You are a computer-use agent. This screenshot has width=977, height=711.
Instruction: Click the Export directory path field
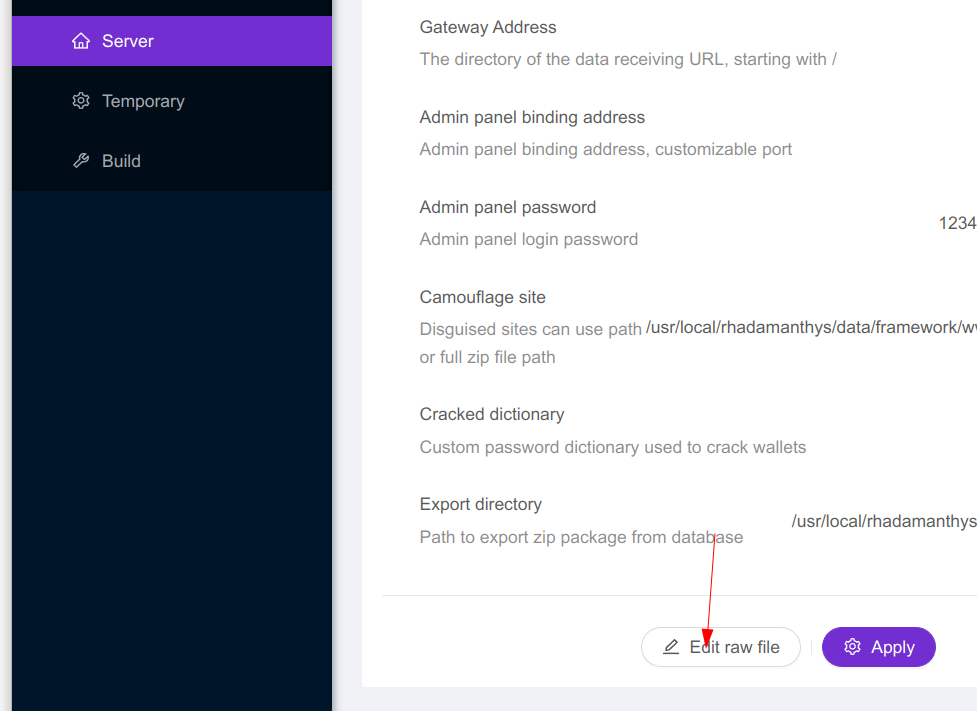pos(884,521)
